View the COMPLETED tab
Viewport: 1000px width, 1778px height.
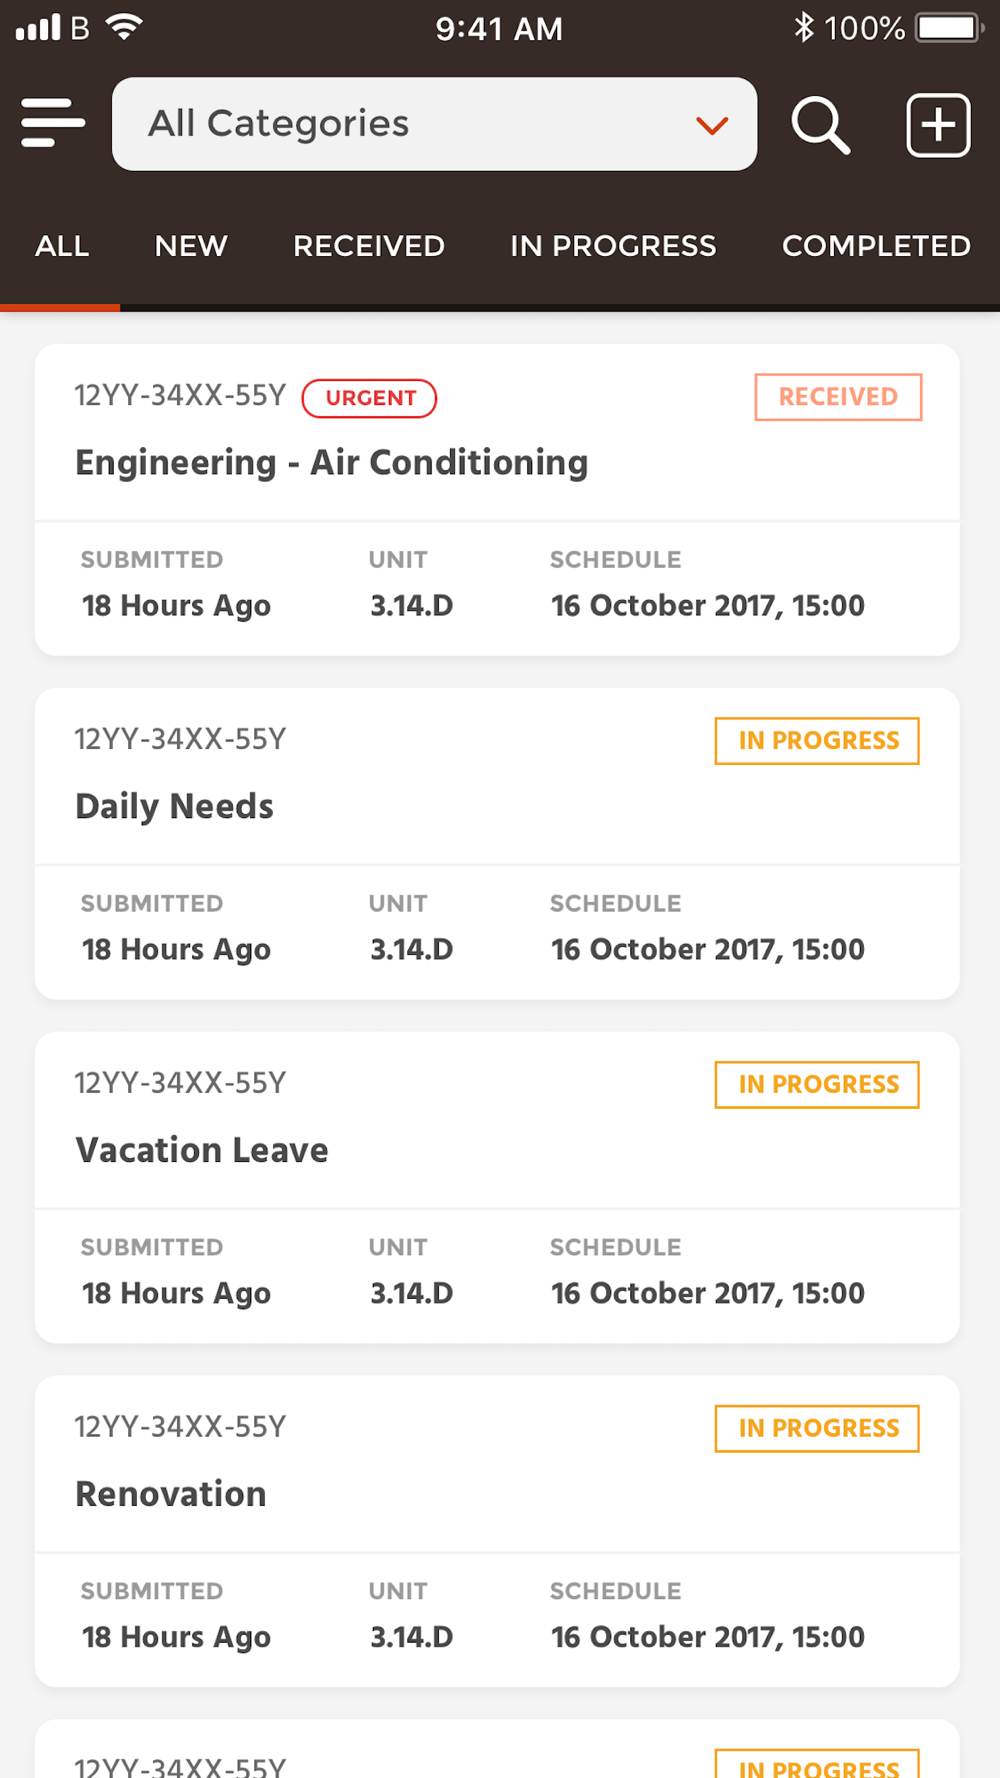point(876,246)
